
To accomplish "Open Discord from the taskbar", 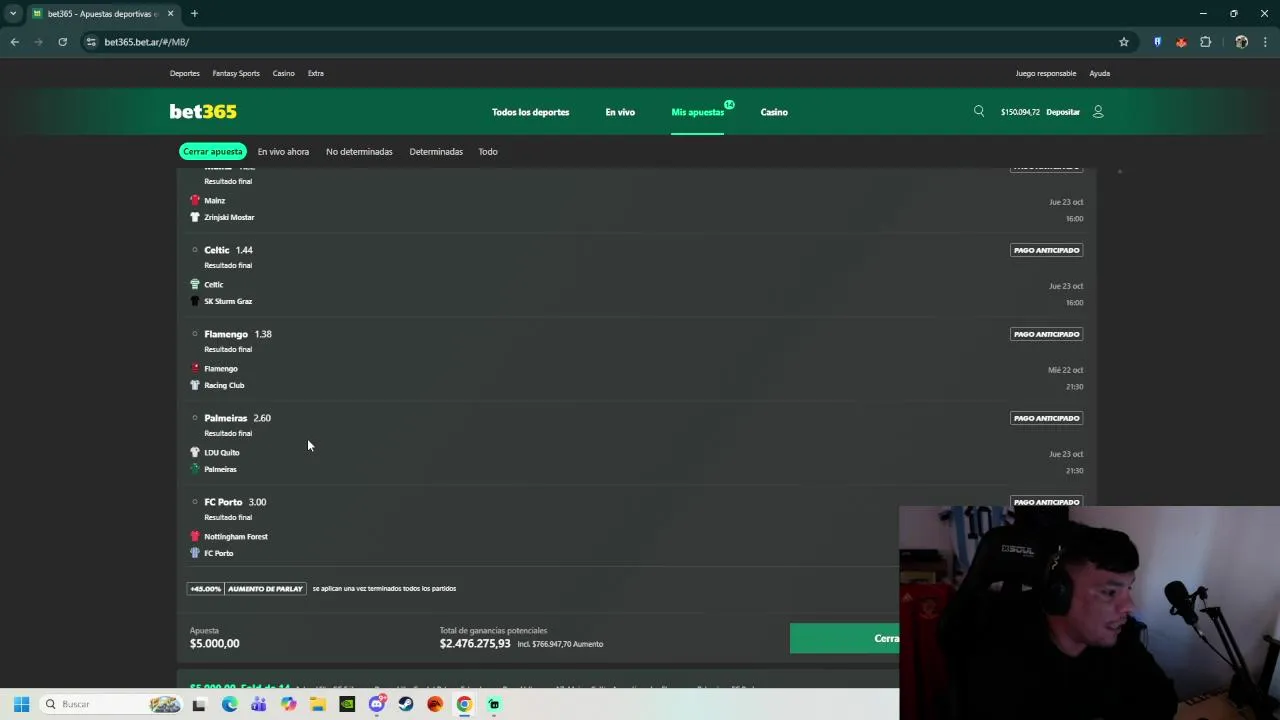I will point(377,704).
